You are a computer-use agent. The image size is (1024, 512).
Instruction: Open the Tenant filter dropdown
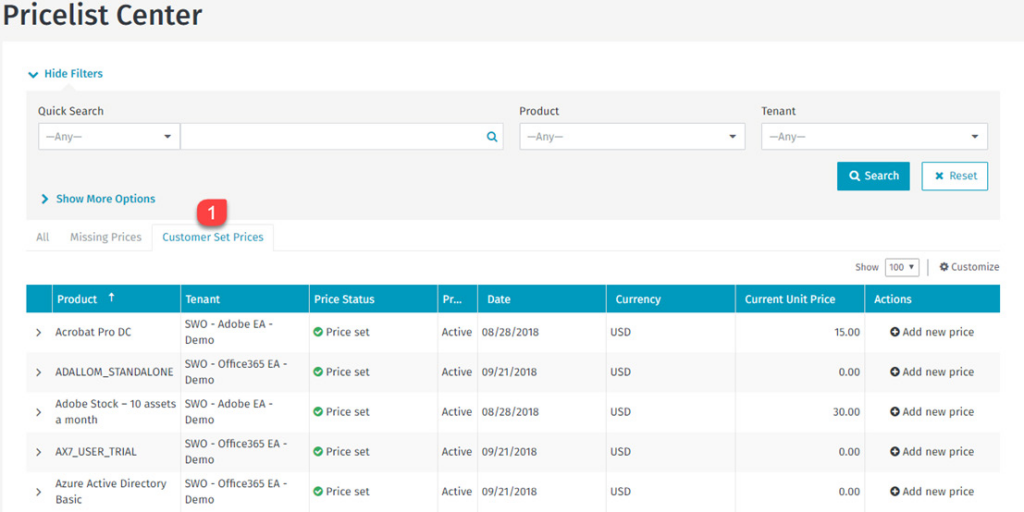click(x=873, y=137)
